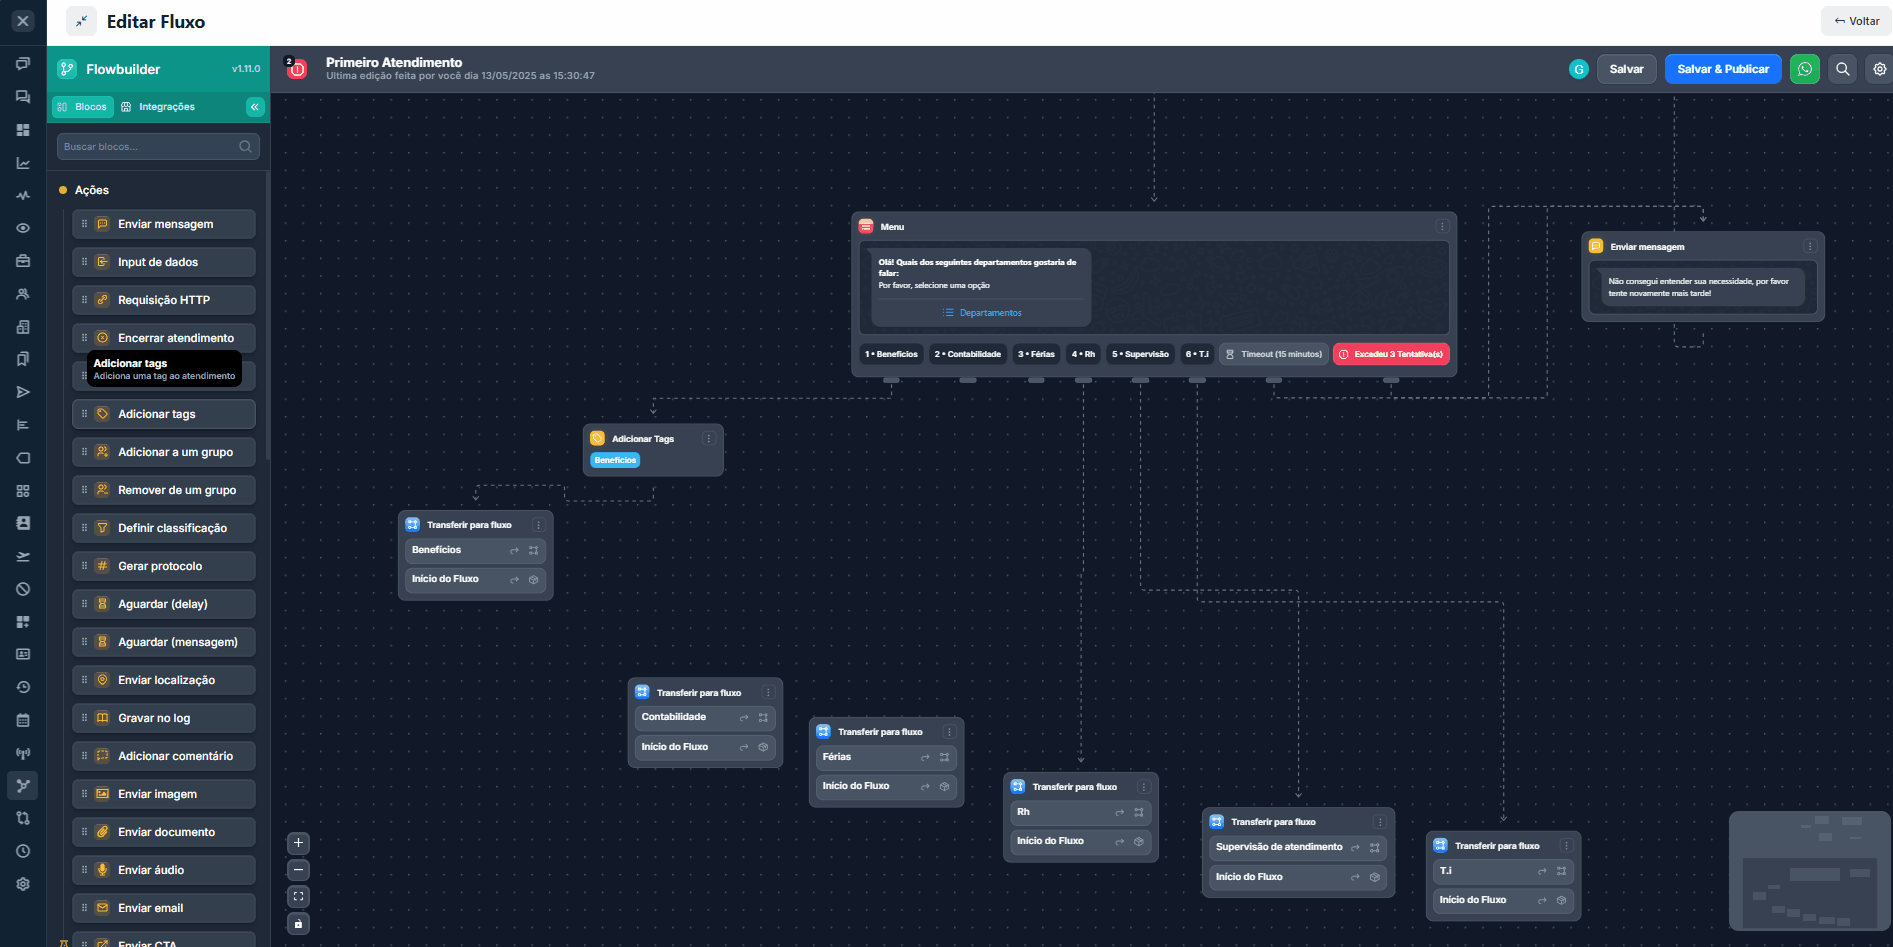Image resolution: width=1893 pixels, height=947 pixels.
Task: Open Adicionar Tags node options menu
Action: (x=708, y=439)
